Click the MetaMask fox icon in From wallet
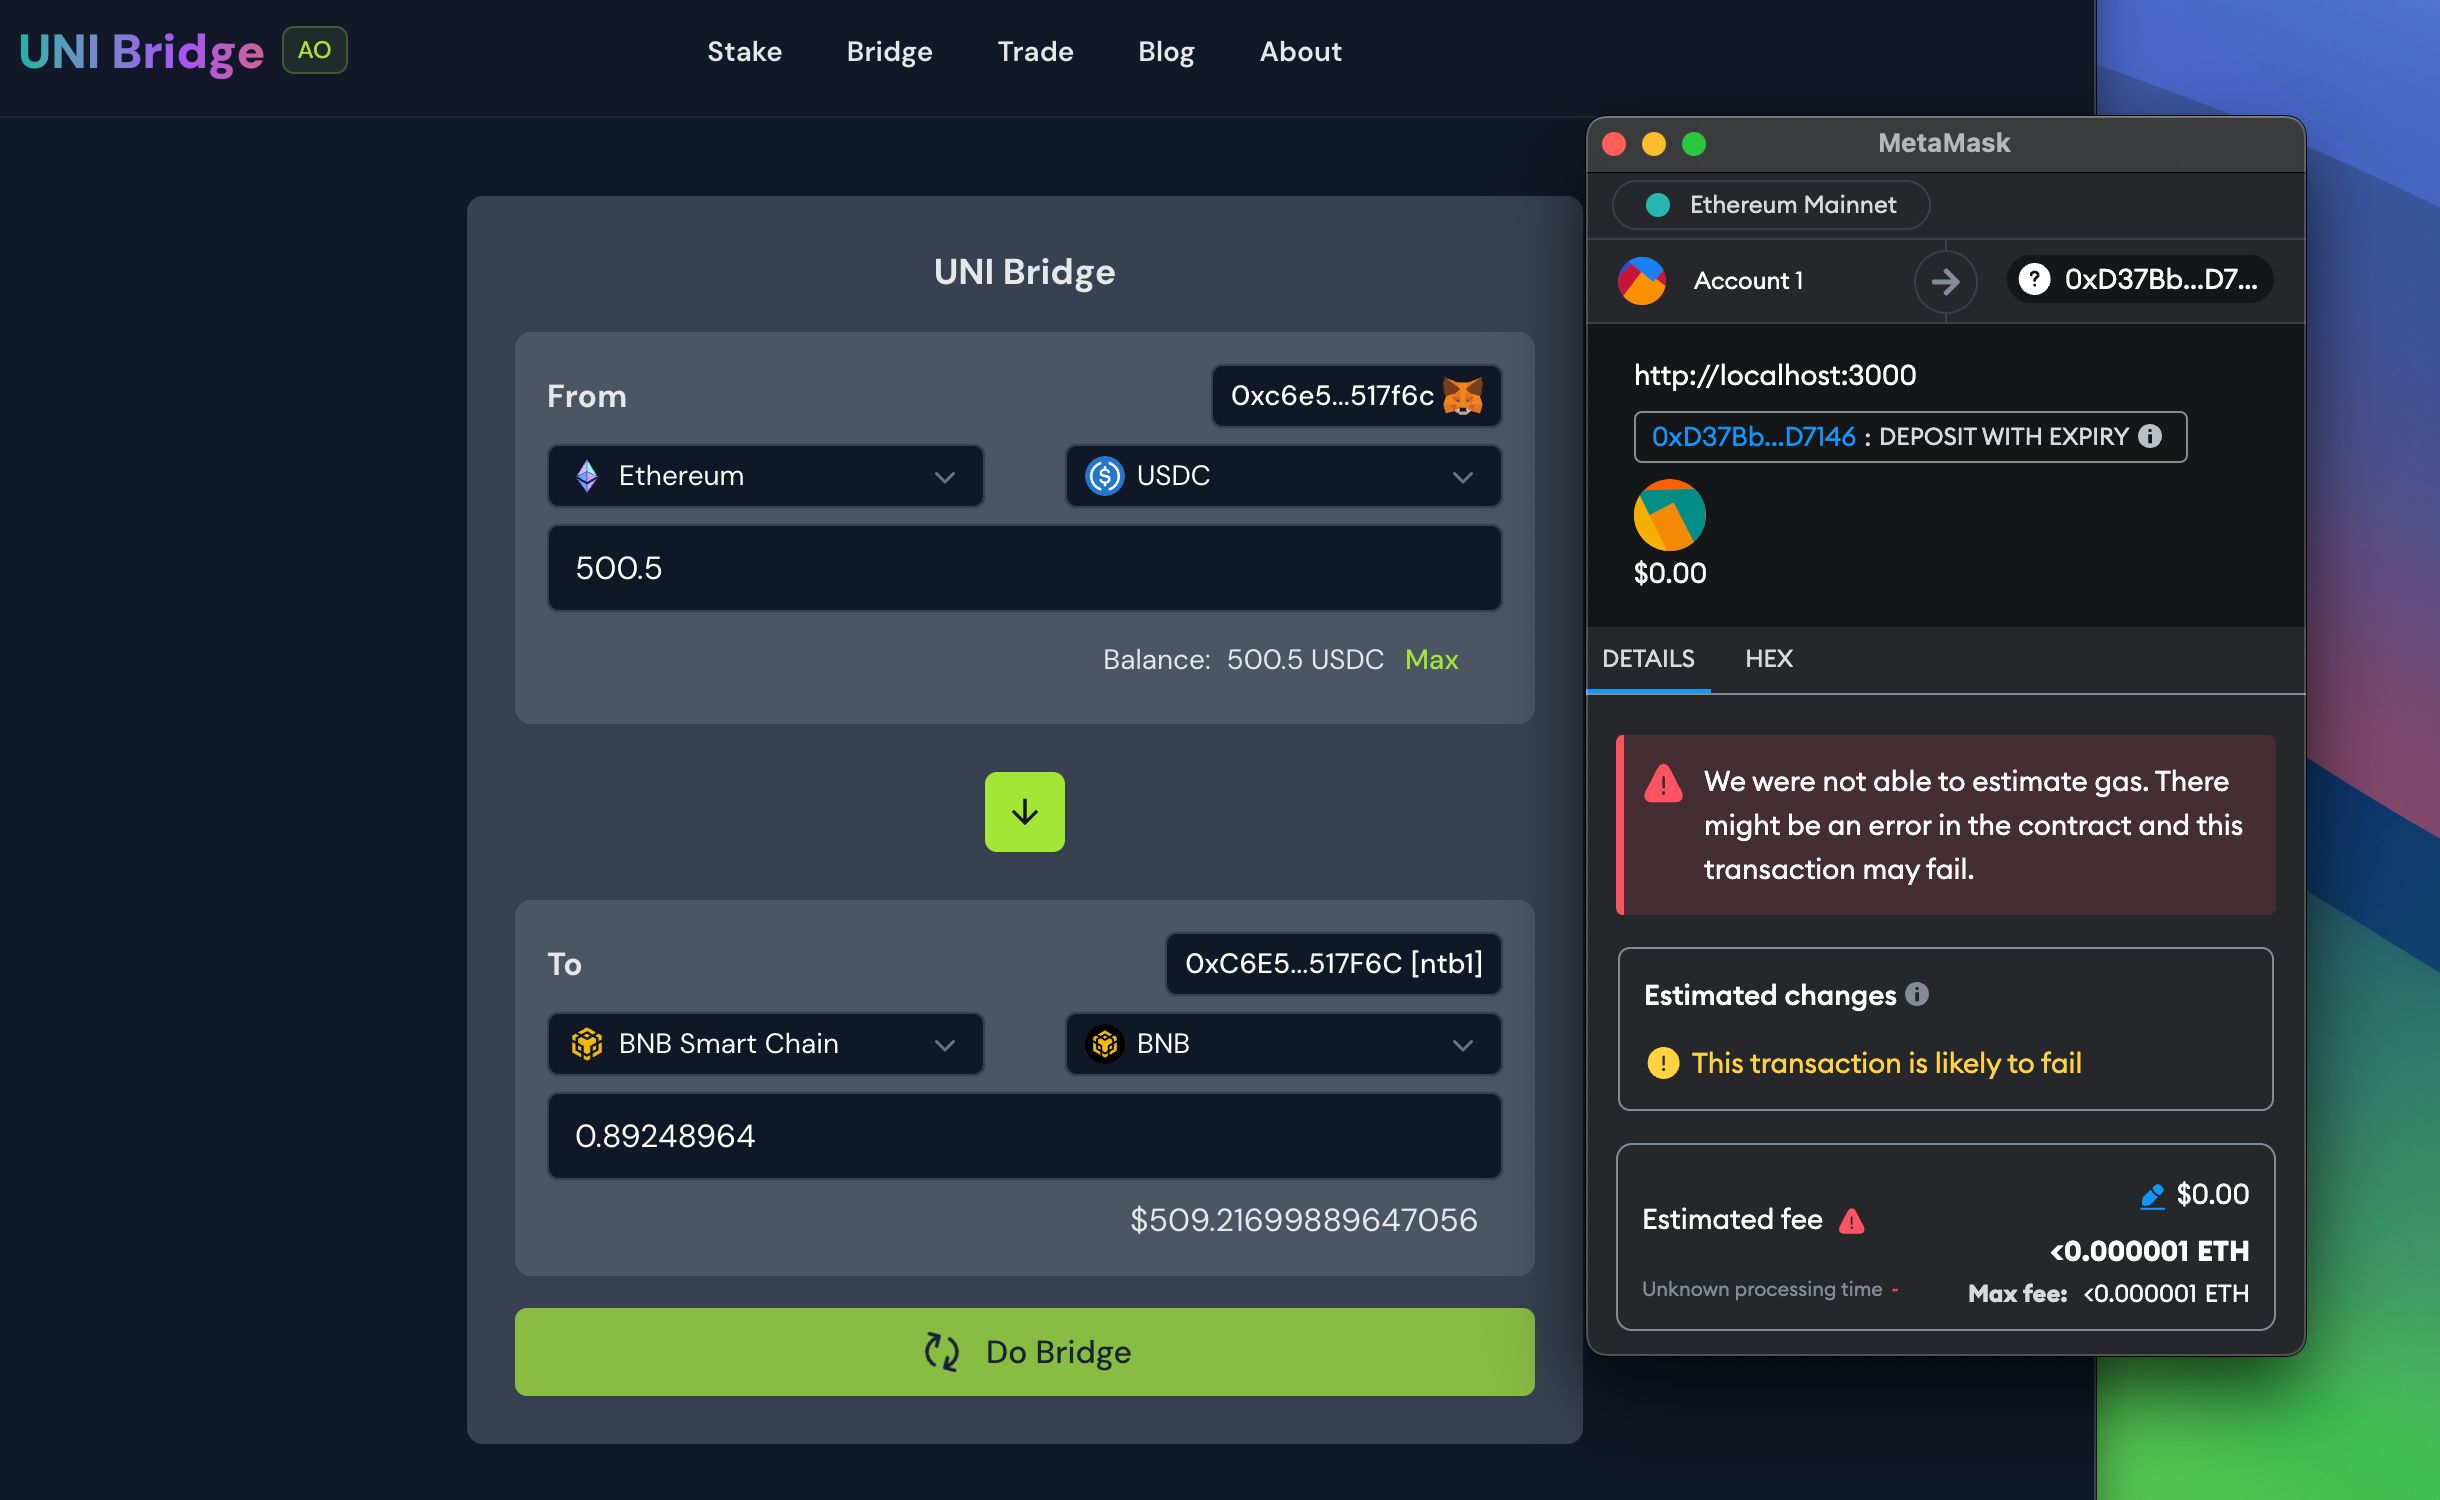 (x=1463, y=397)
